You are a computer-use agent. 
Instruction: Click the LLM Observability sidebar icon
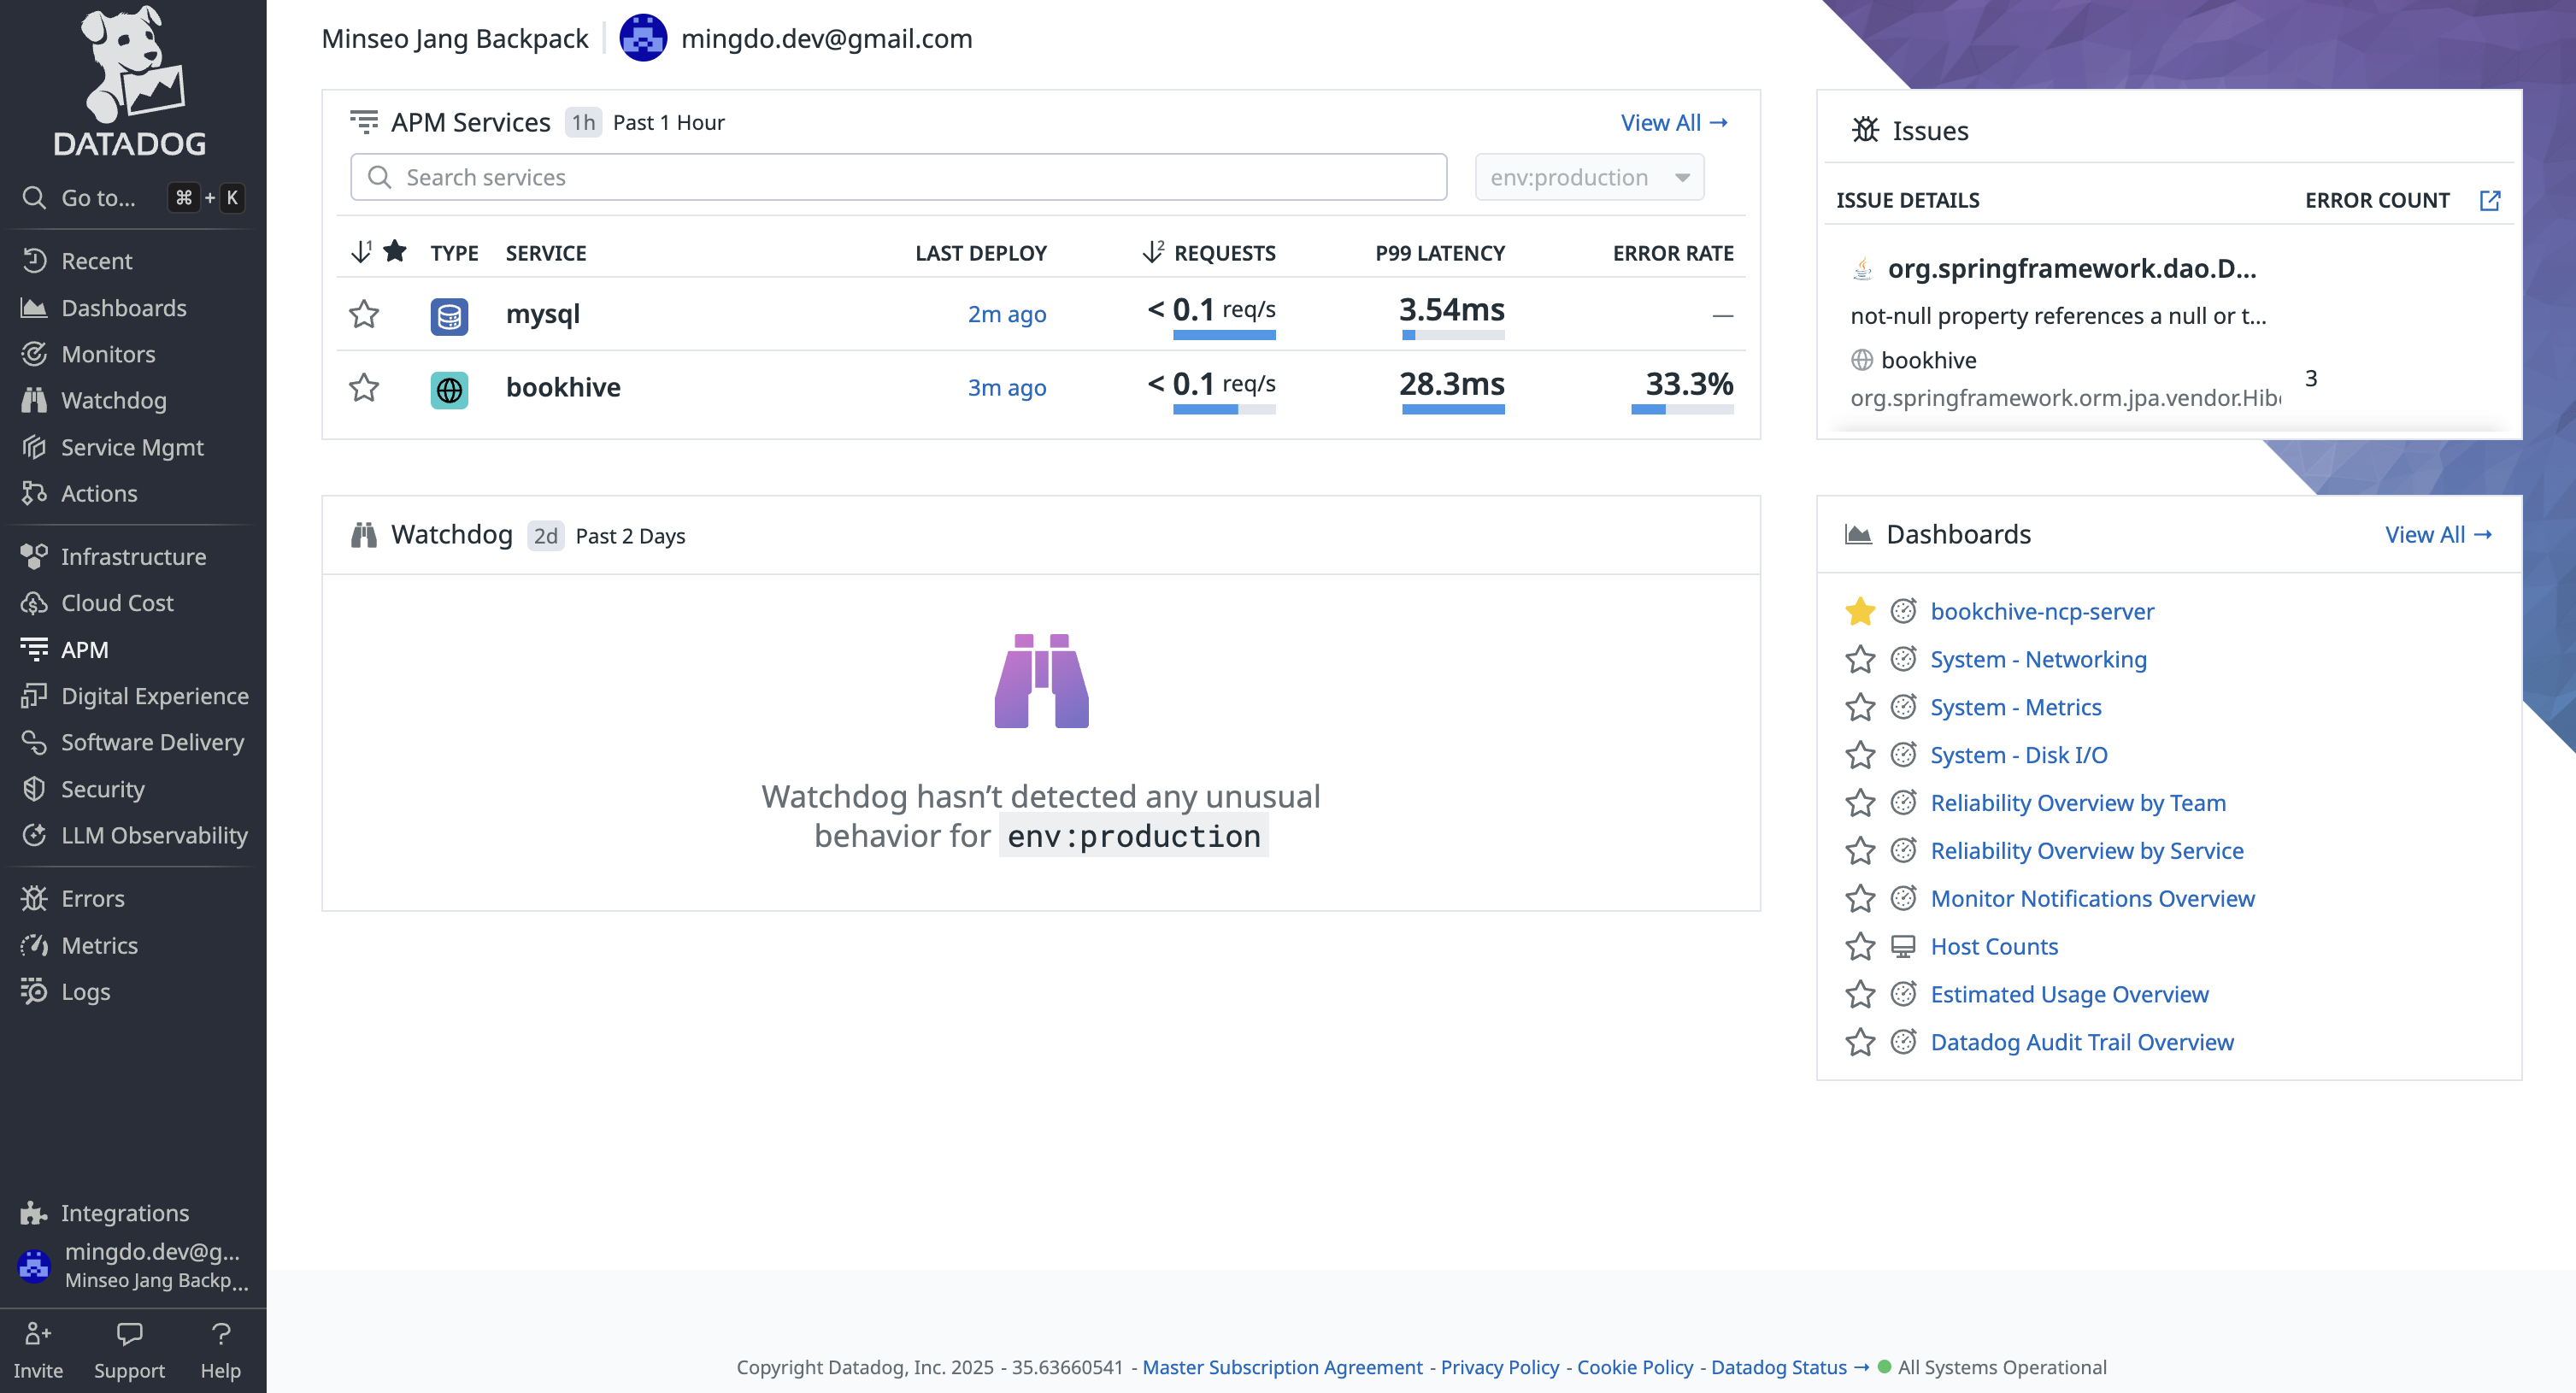[34, 835]
